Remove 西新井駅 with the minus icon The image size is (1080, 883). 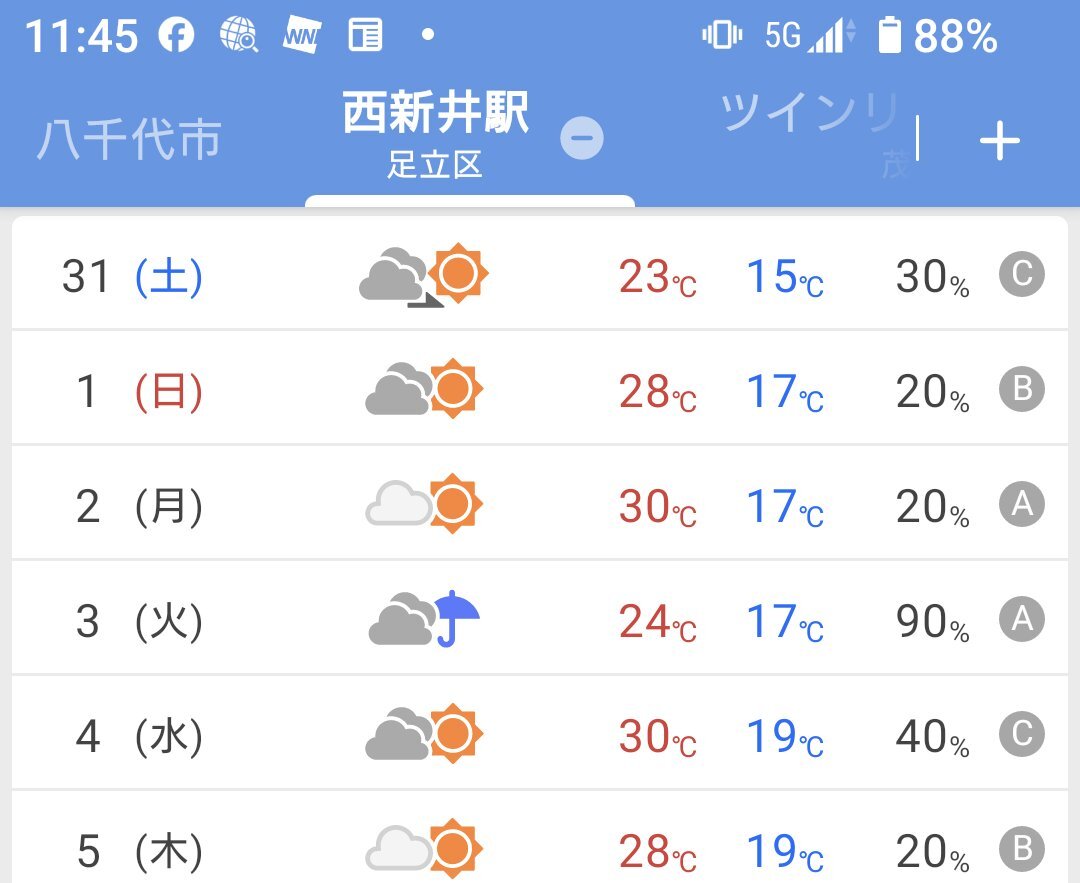582,138
